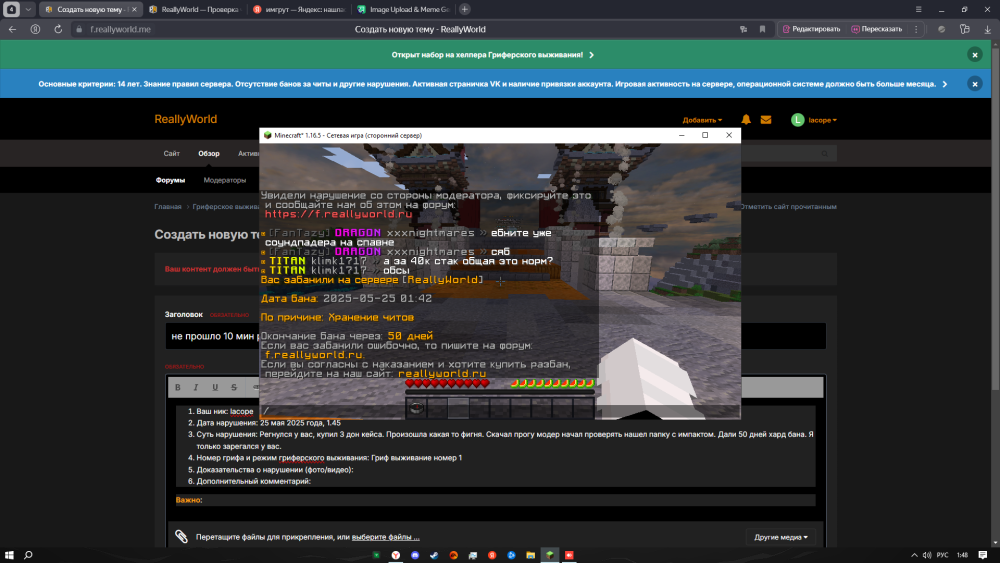
Task: Open Discord from the taskbar
Action: 415,555
